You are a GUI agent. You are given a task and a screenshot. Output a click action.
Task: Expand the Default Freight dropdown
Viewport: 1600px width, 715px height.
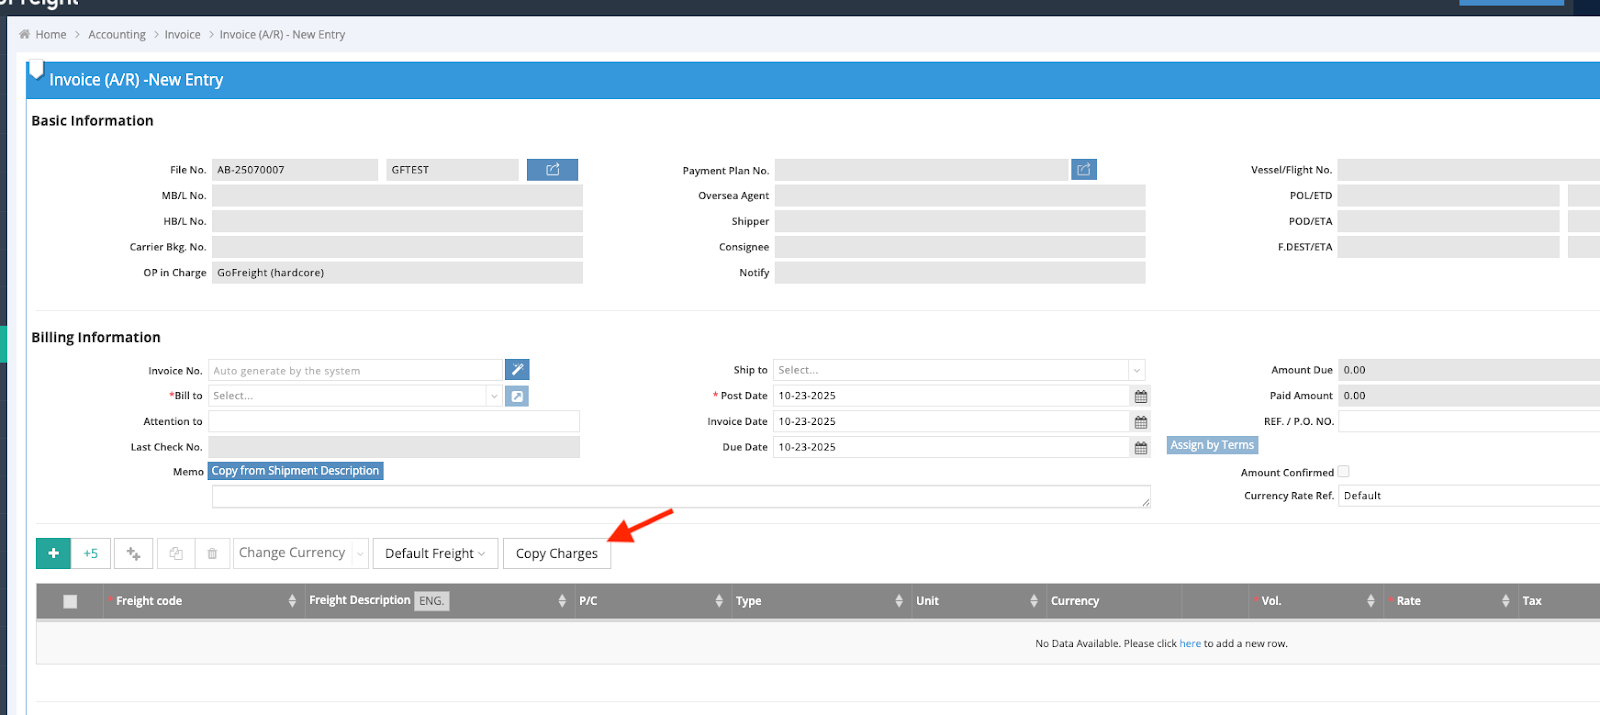(x=435, y=553)
